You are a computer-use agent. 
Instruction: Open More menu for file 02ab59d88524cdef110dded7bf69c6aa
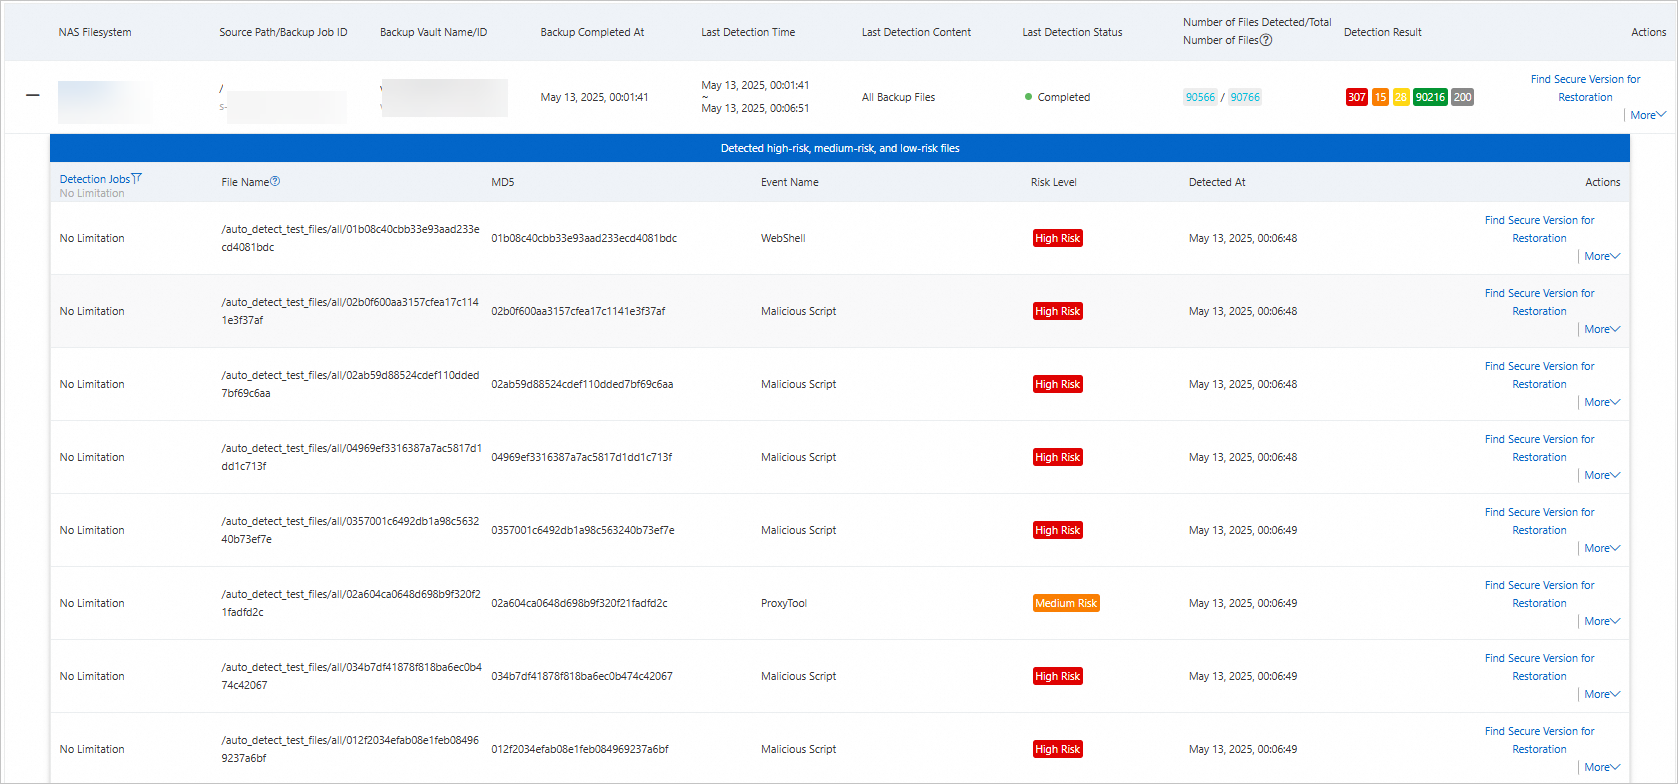coord(1602,402)
